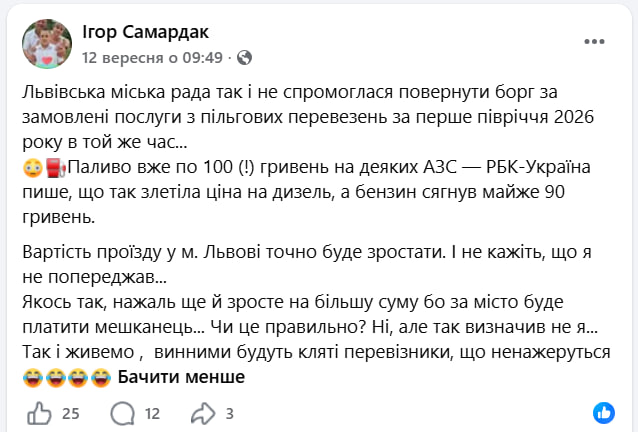Screen dimensions: 638x432
Task: View the 3 shares count
Action: pos(229,414)
